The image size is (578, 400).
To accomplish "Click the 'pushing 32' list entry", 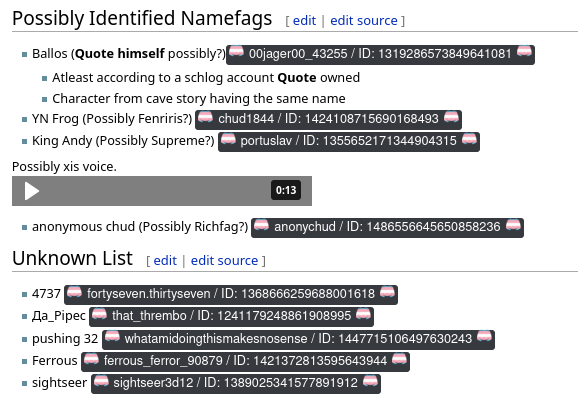I will pos(65,339).
